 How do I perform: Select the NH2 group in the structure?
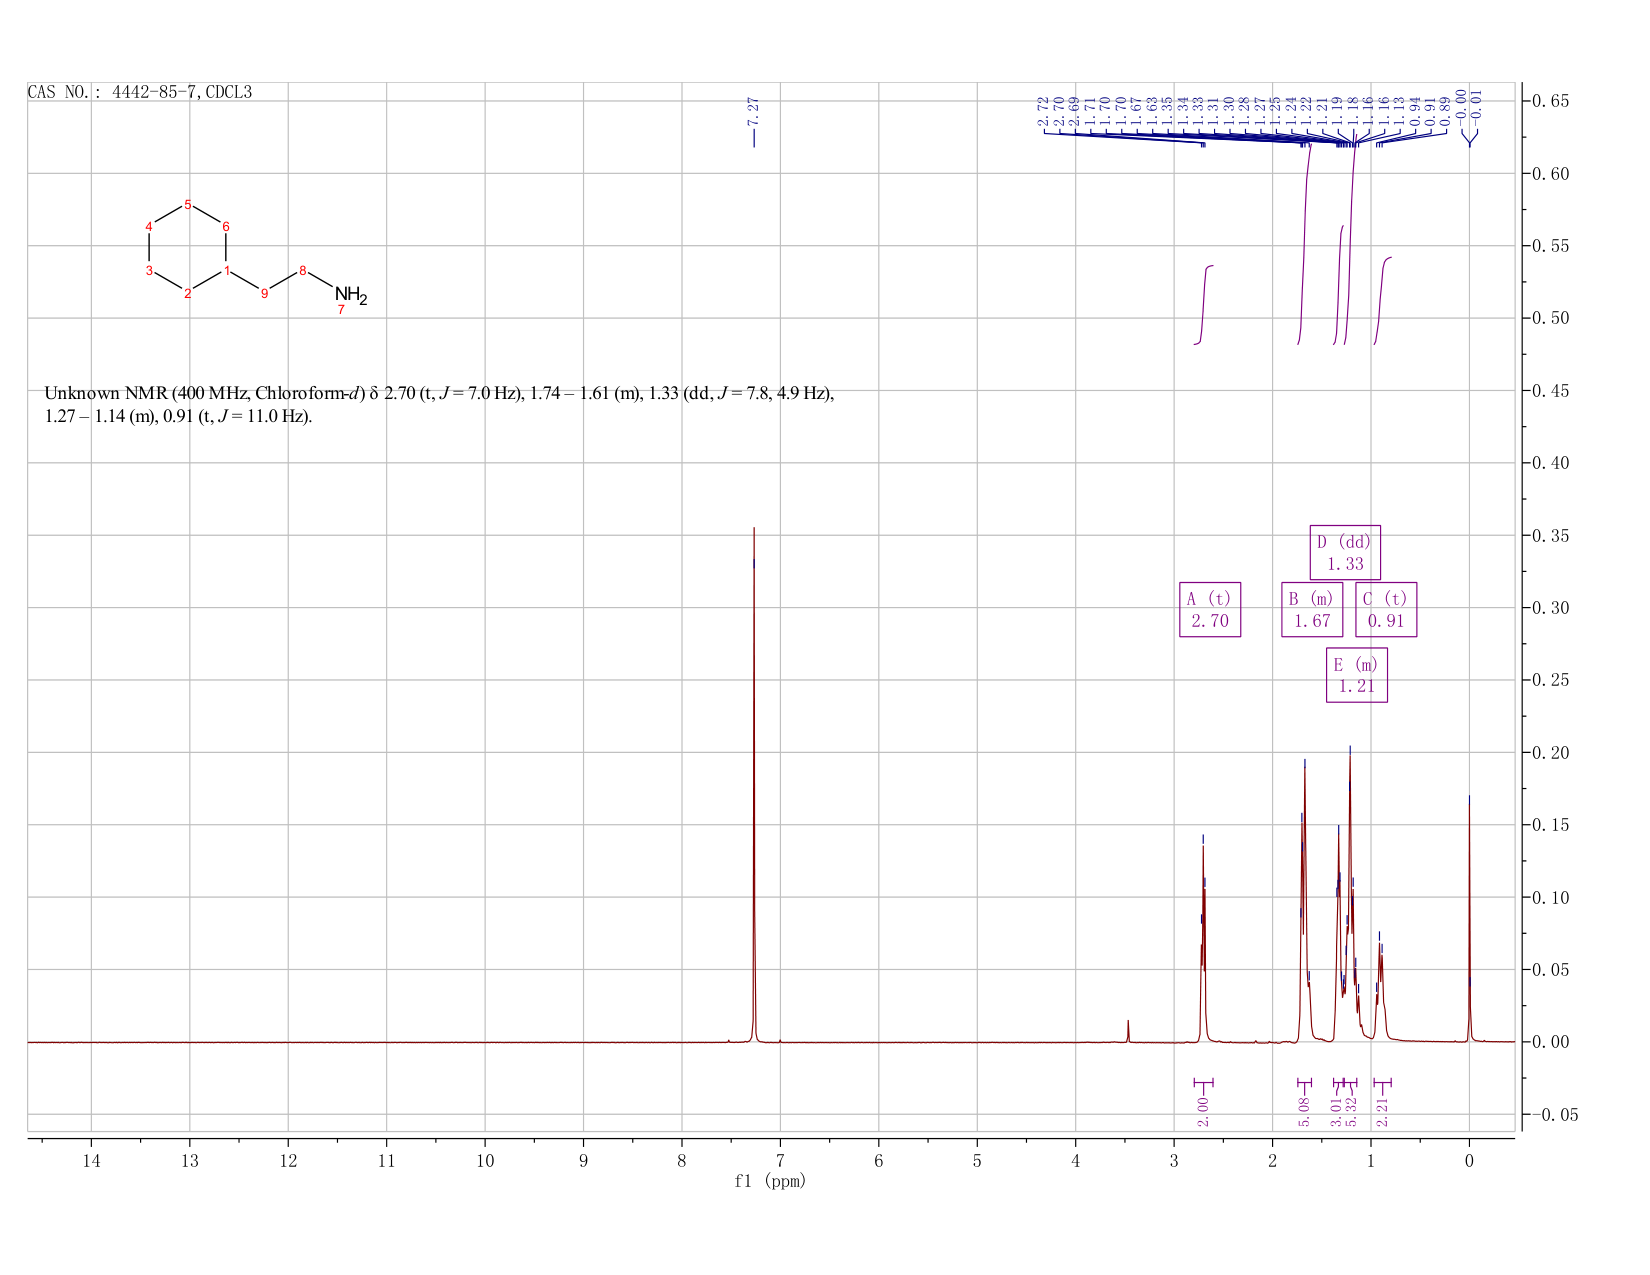pyautogui.click(x=351, y=295)
